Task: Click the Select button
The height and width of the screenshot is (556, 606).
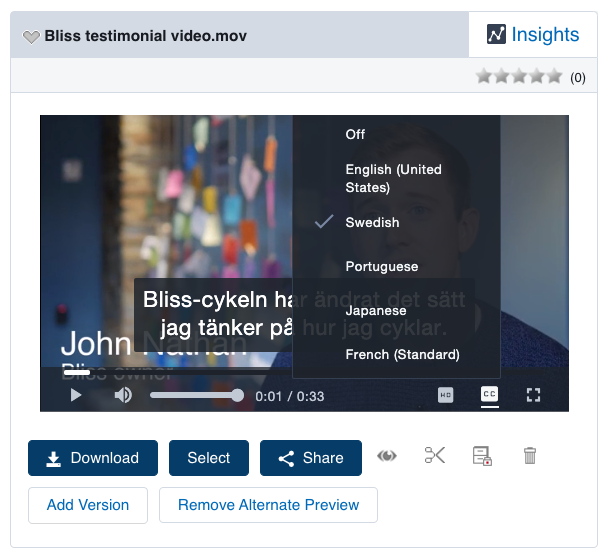Action: click(x=209, y=458)
